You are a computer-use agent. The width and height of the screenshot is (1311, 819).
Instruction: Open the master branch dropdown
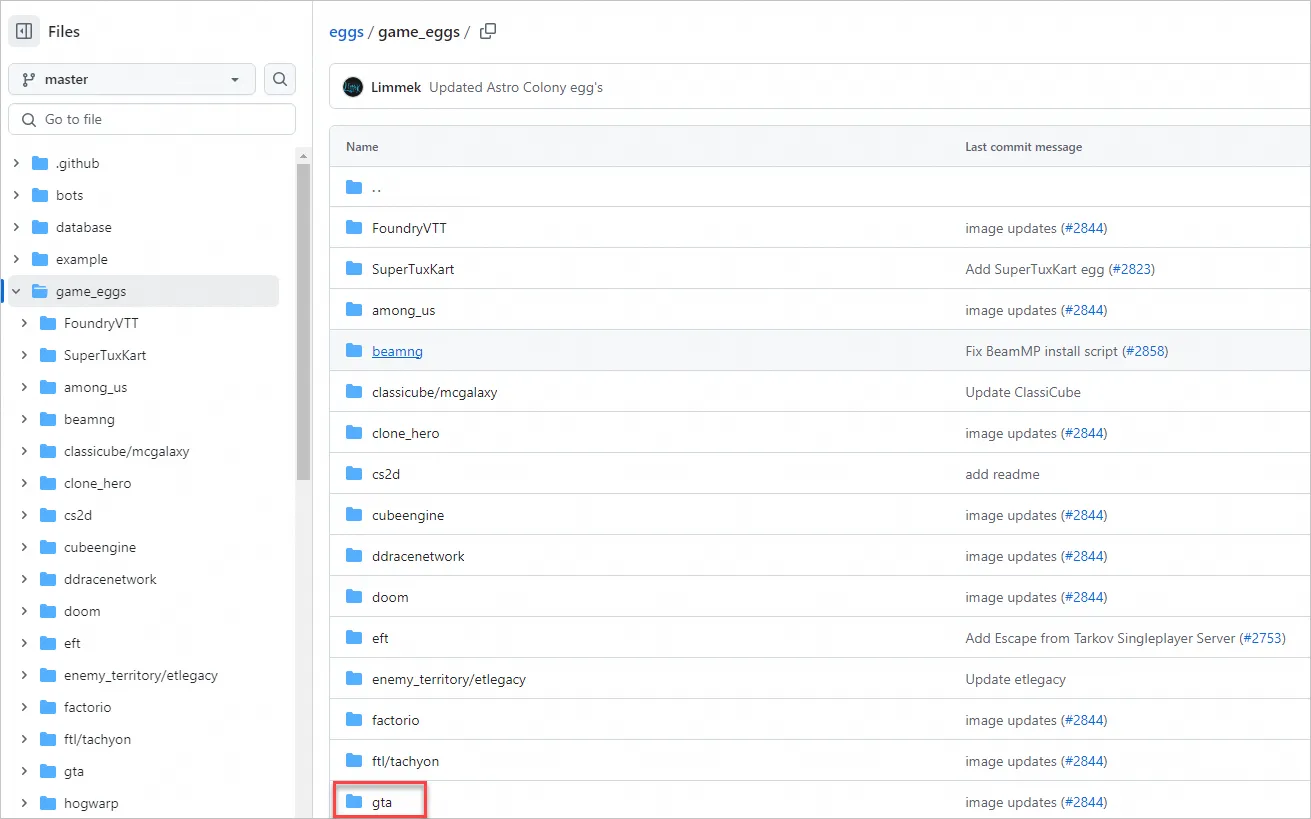coord(132,79)
